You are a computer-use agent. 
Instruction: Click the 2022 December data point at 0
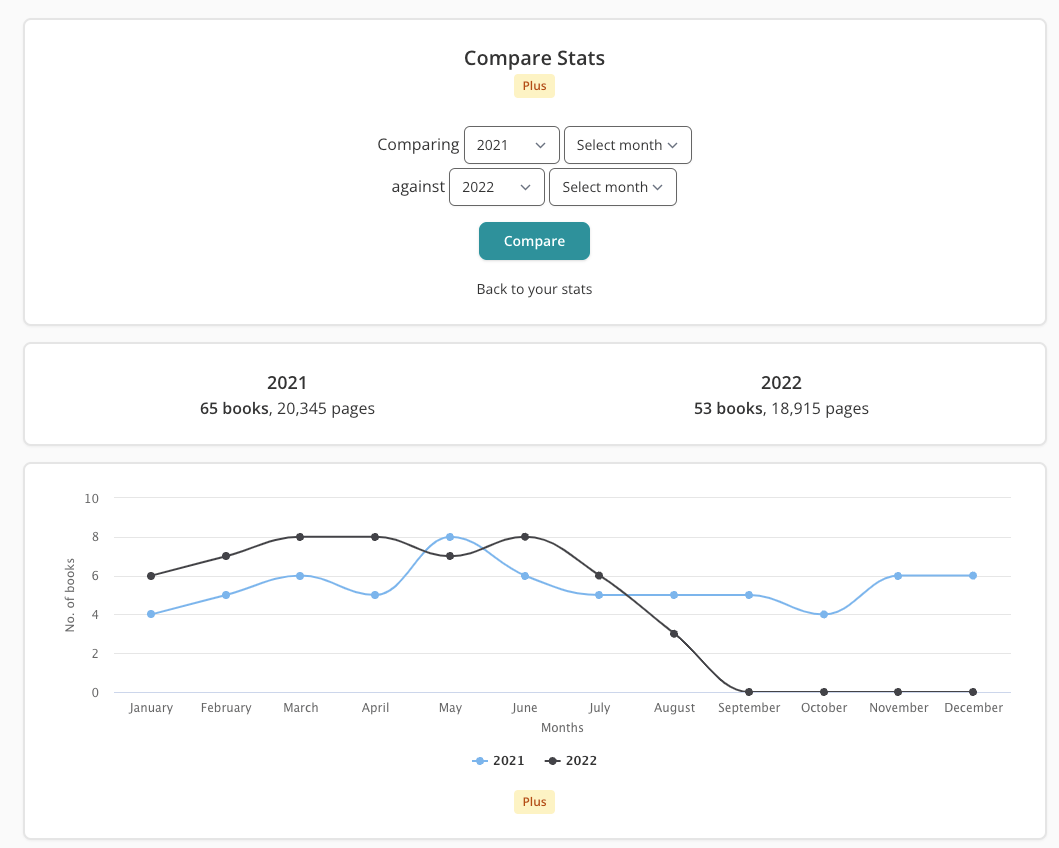[973, 692]
